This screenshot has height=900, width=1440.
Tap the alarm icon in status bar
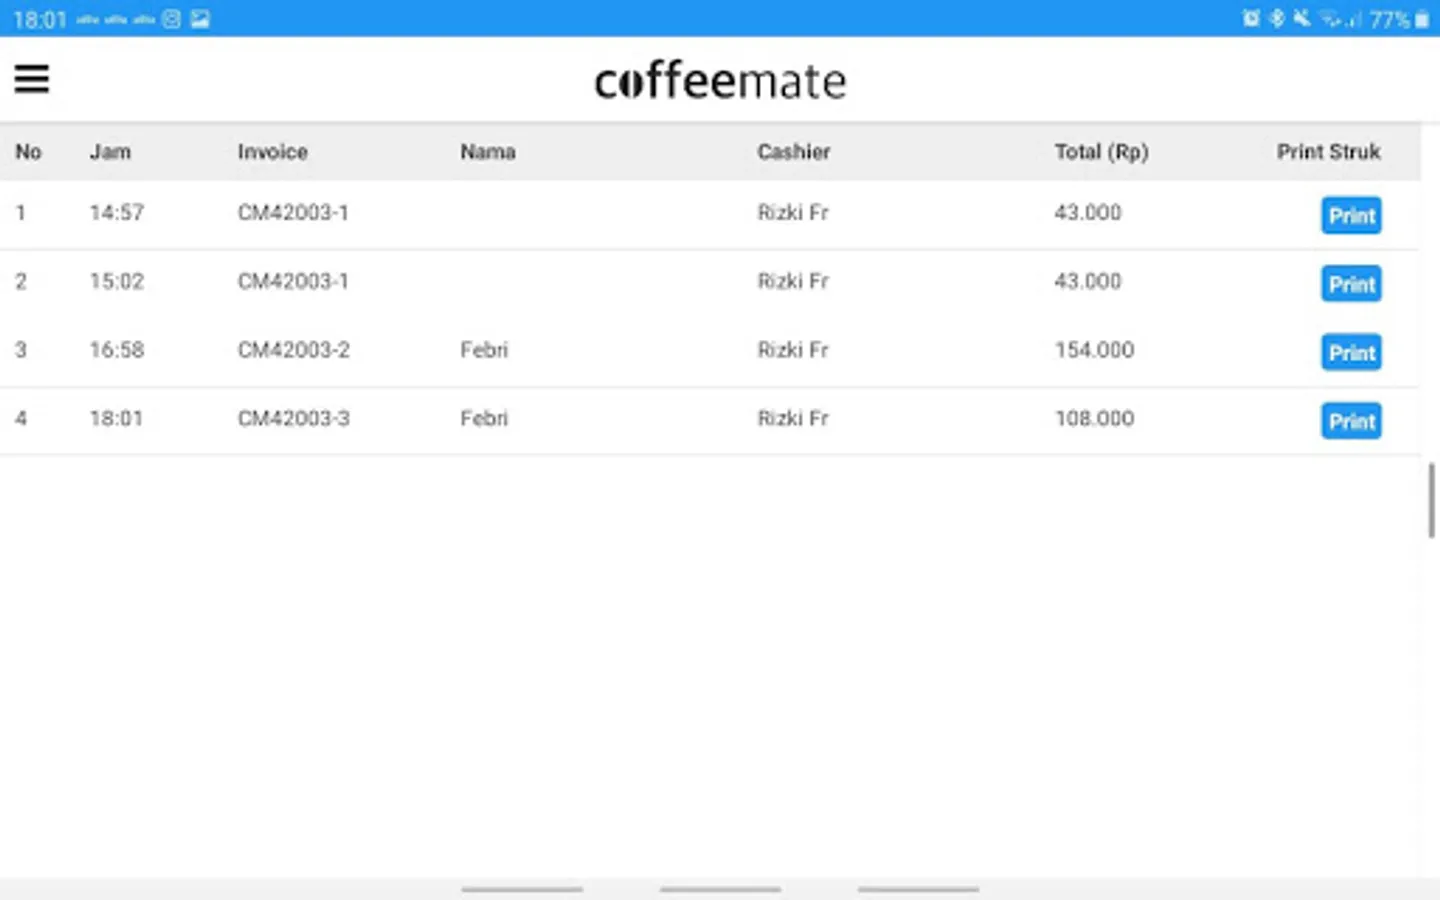pyautogui.click(x=1251, y=18)
